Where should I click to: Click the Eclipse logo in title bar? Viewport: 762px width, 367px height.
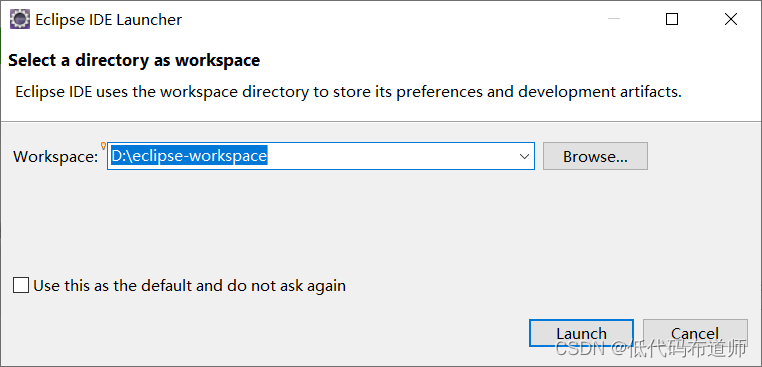pyautogui.click(x=20, y=19)
